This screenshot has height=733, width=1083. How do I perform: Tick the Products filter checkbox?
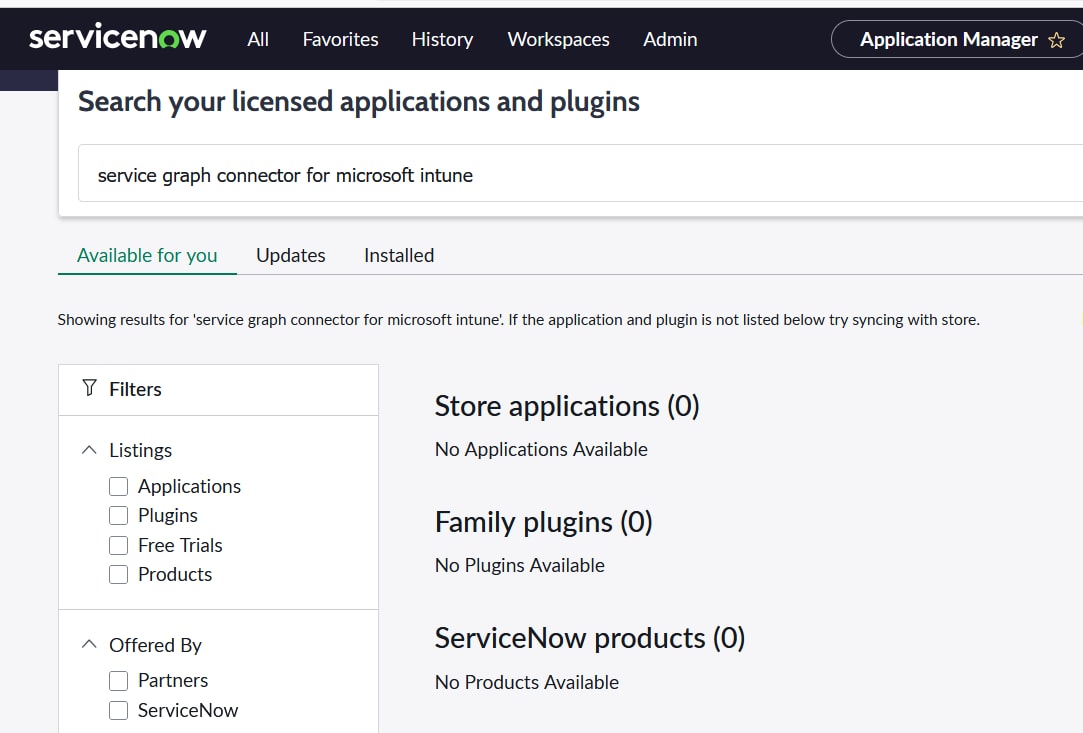click(x=119, y=574)
